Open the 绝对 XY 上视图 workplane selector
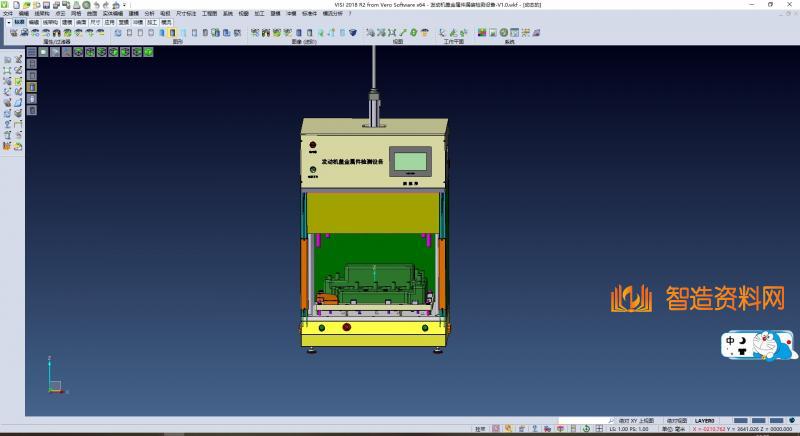Viewport: 800px width, 436px height. click(636, 421)
